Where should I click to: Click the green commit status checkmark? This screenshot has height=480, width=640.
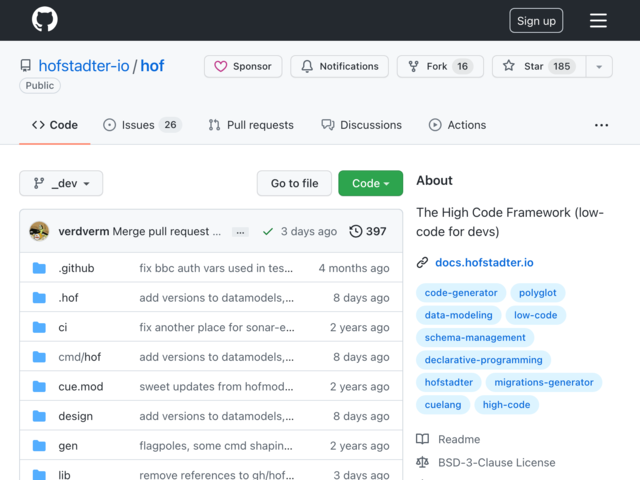click(x=268, y=232)
